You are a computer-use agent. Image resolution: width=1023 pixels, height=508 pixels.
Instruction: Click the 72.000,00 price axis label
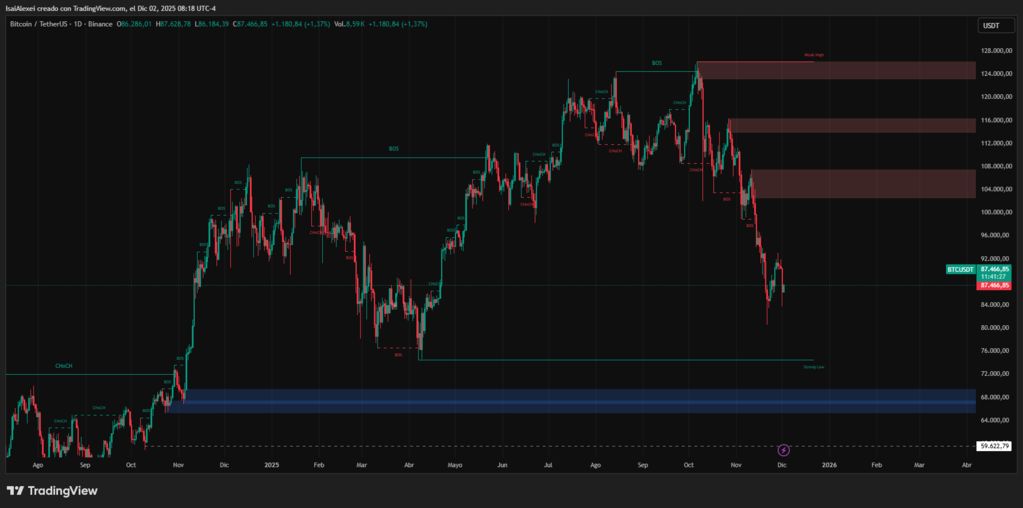996,374
